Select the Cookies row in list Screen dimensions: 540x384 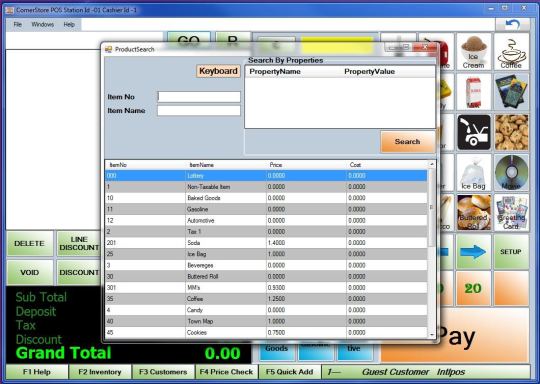266,332
